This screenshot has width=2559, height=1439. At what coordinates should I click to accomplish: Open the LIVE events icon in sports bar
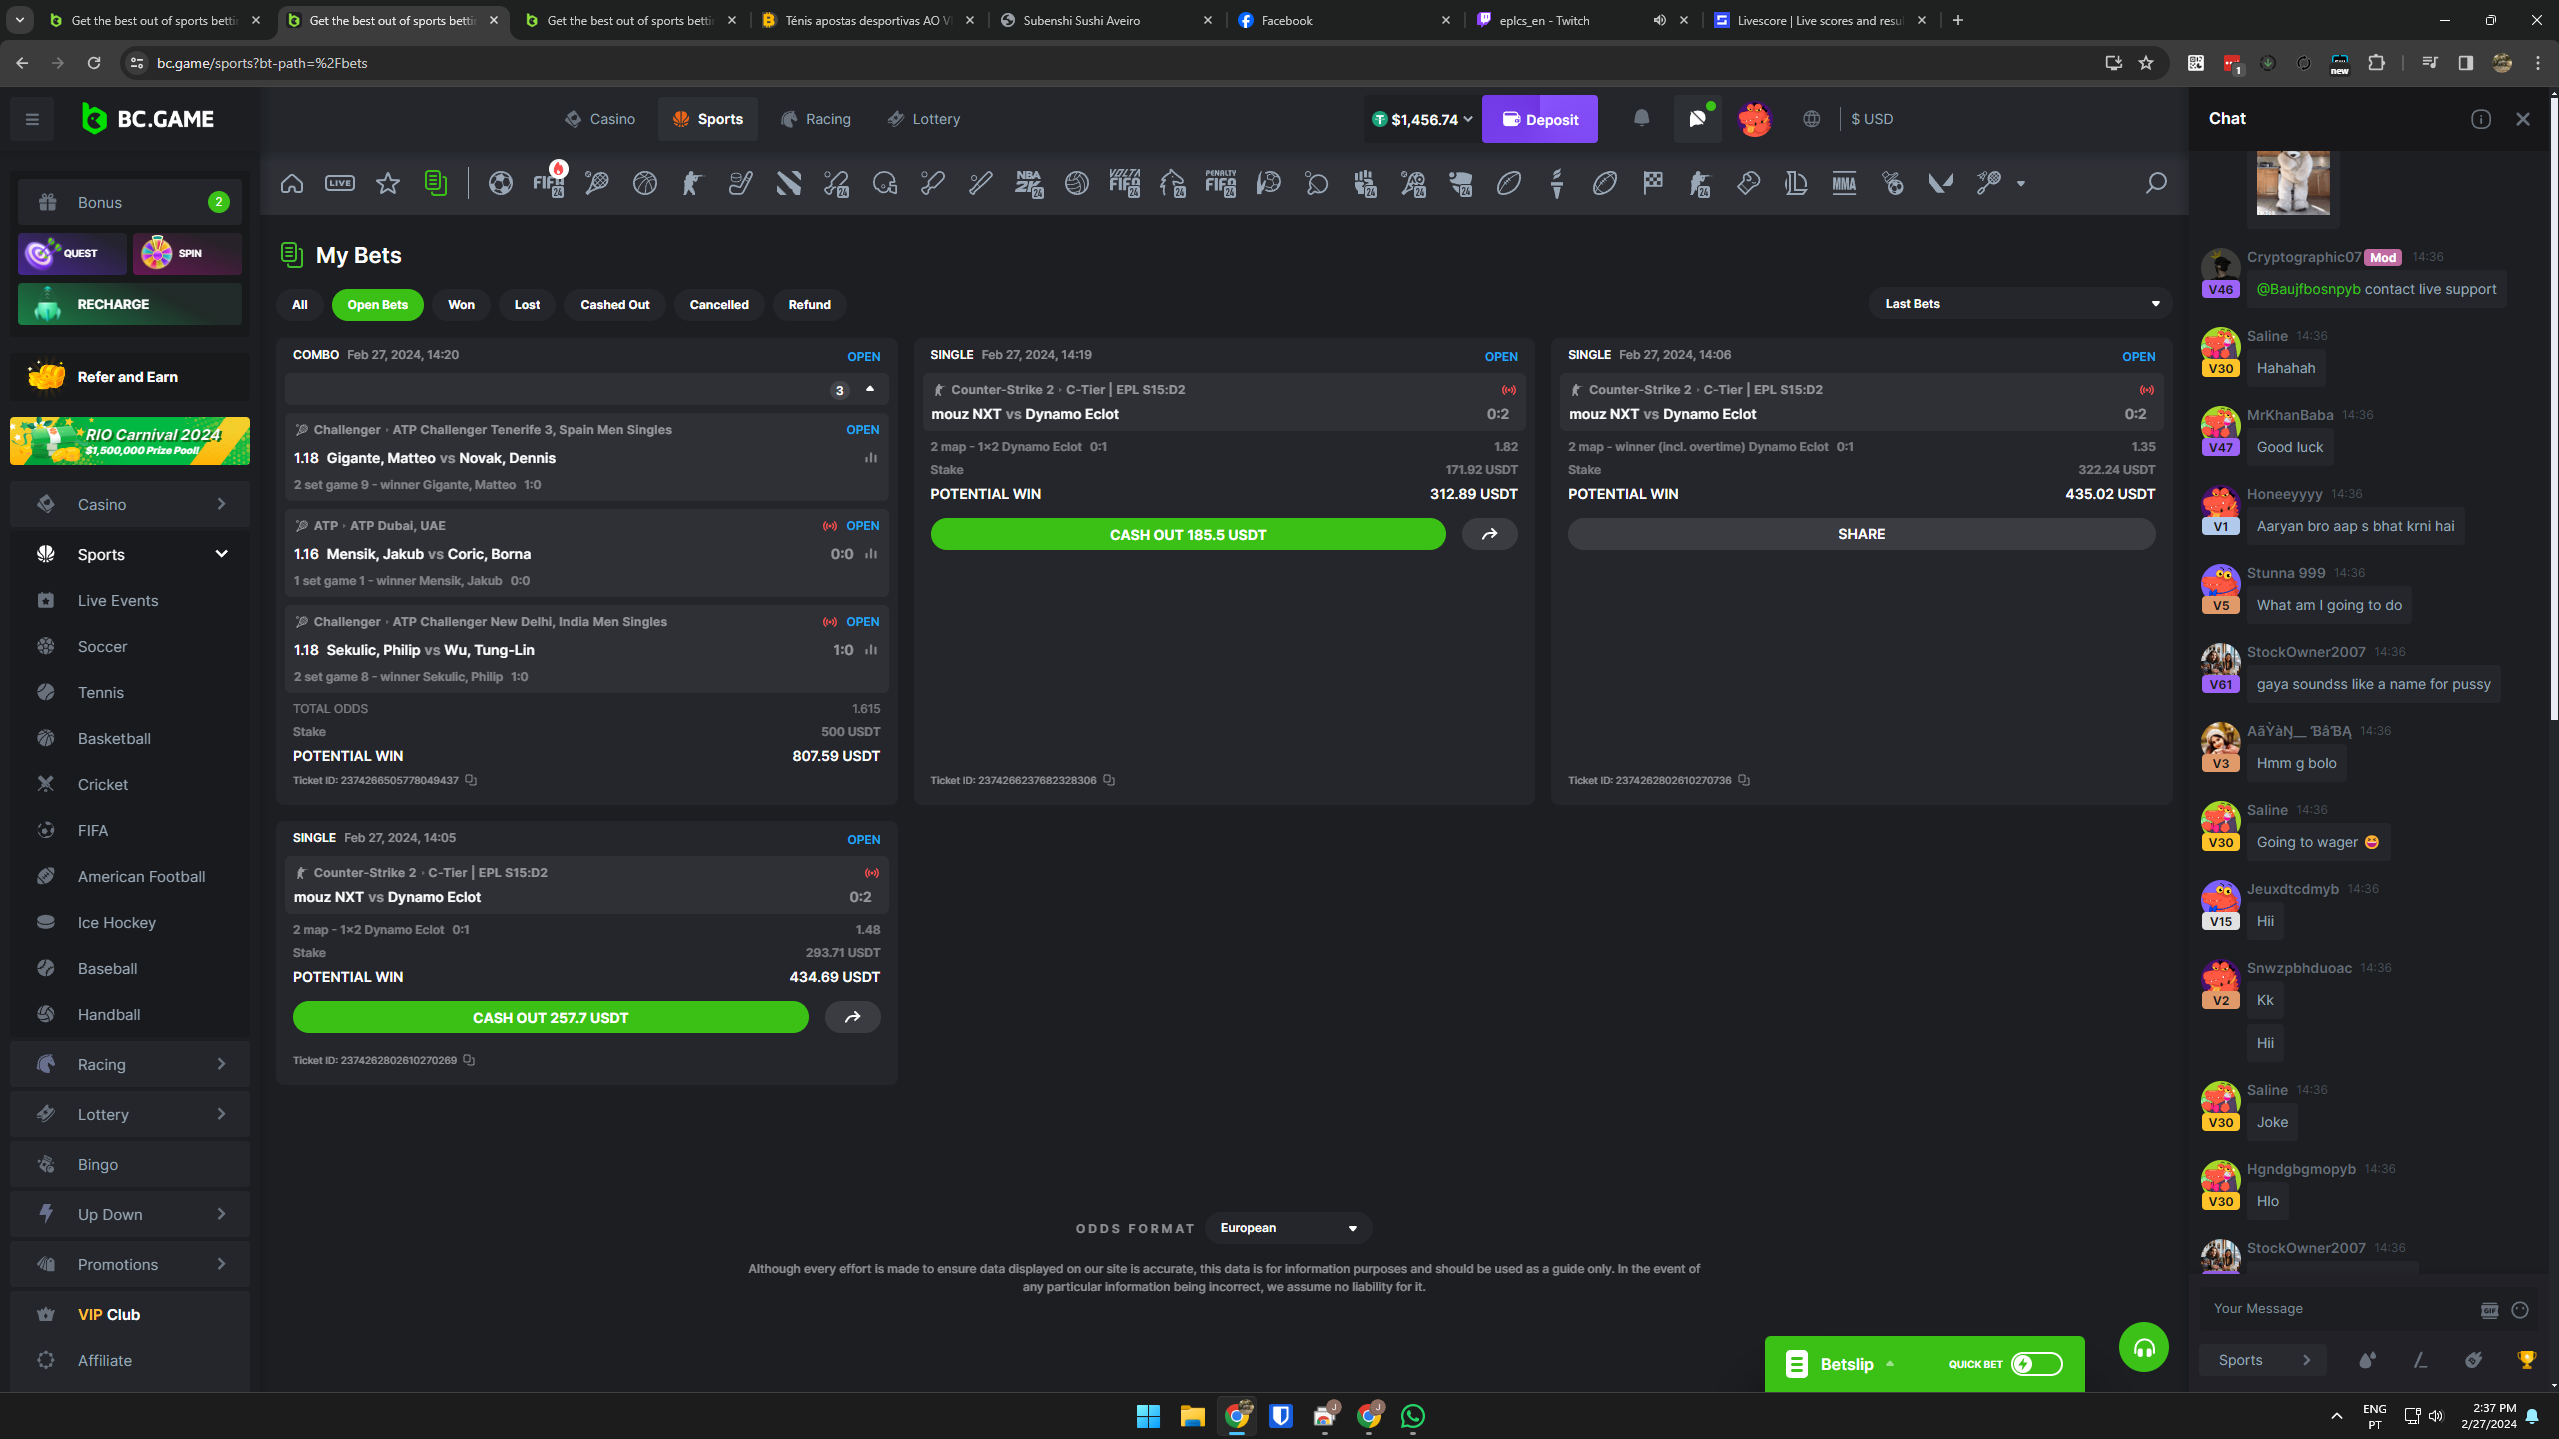(340, 183)
